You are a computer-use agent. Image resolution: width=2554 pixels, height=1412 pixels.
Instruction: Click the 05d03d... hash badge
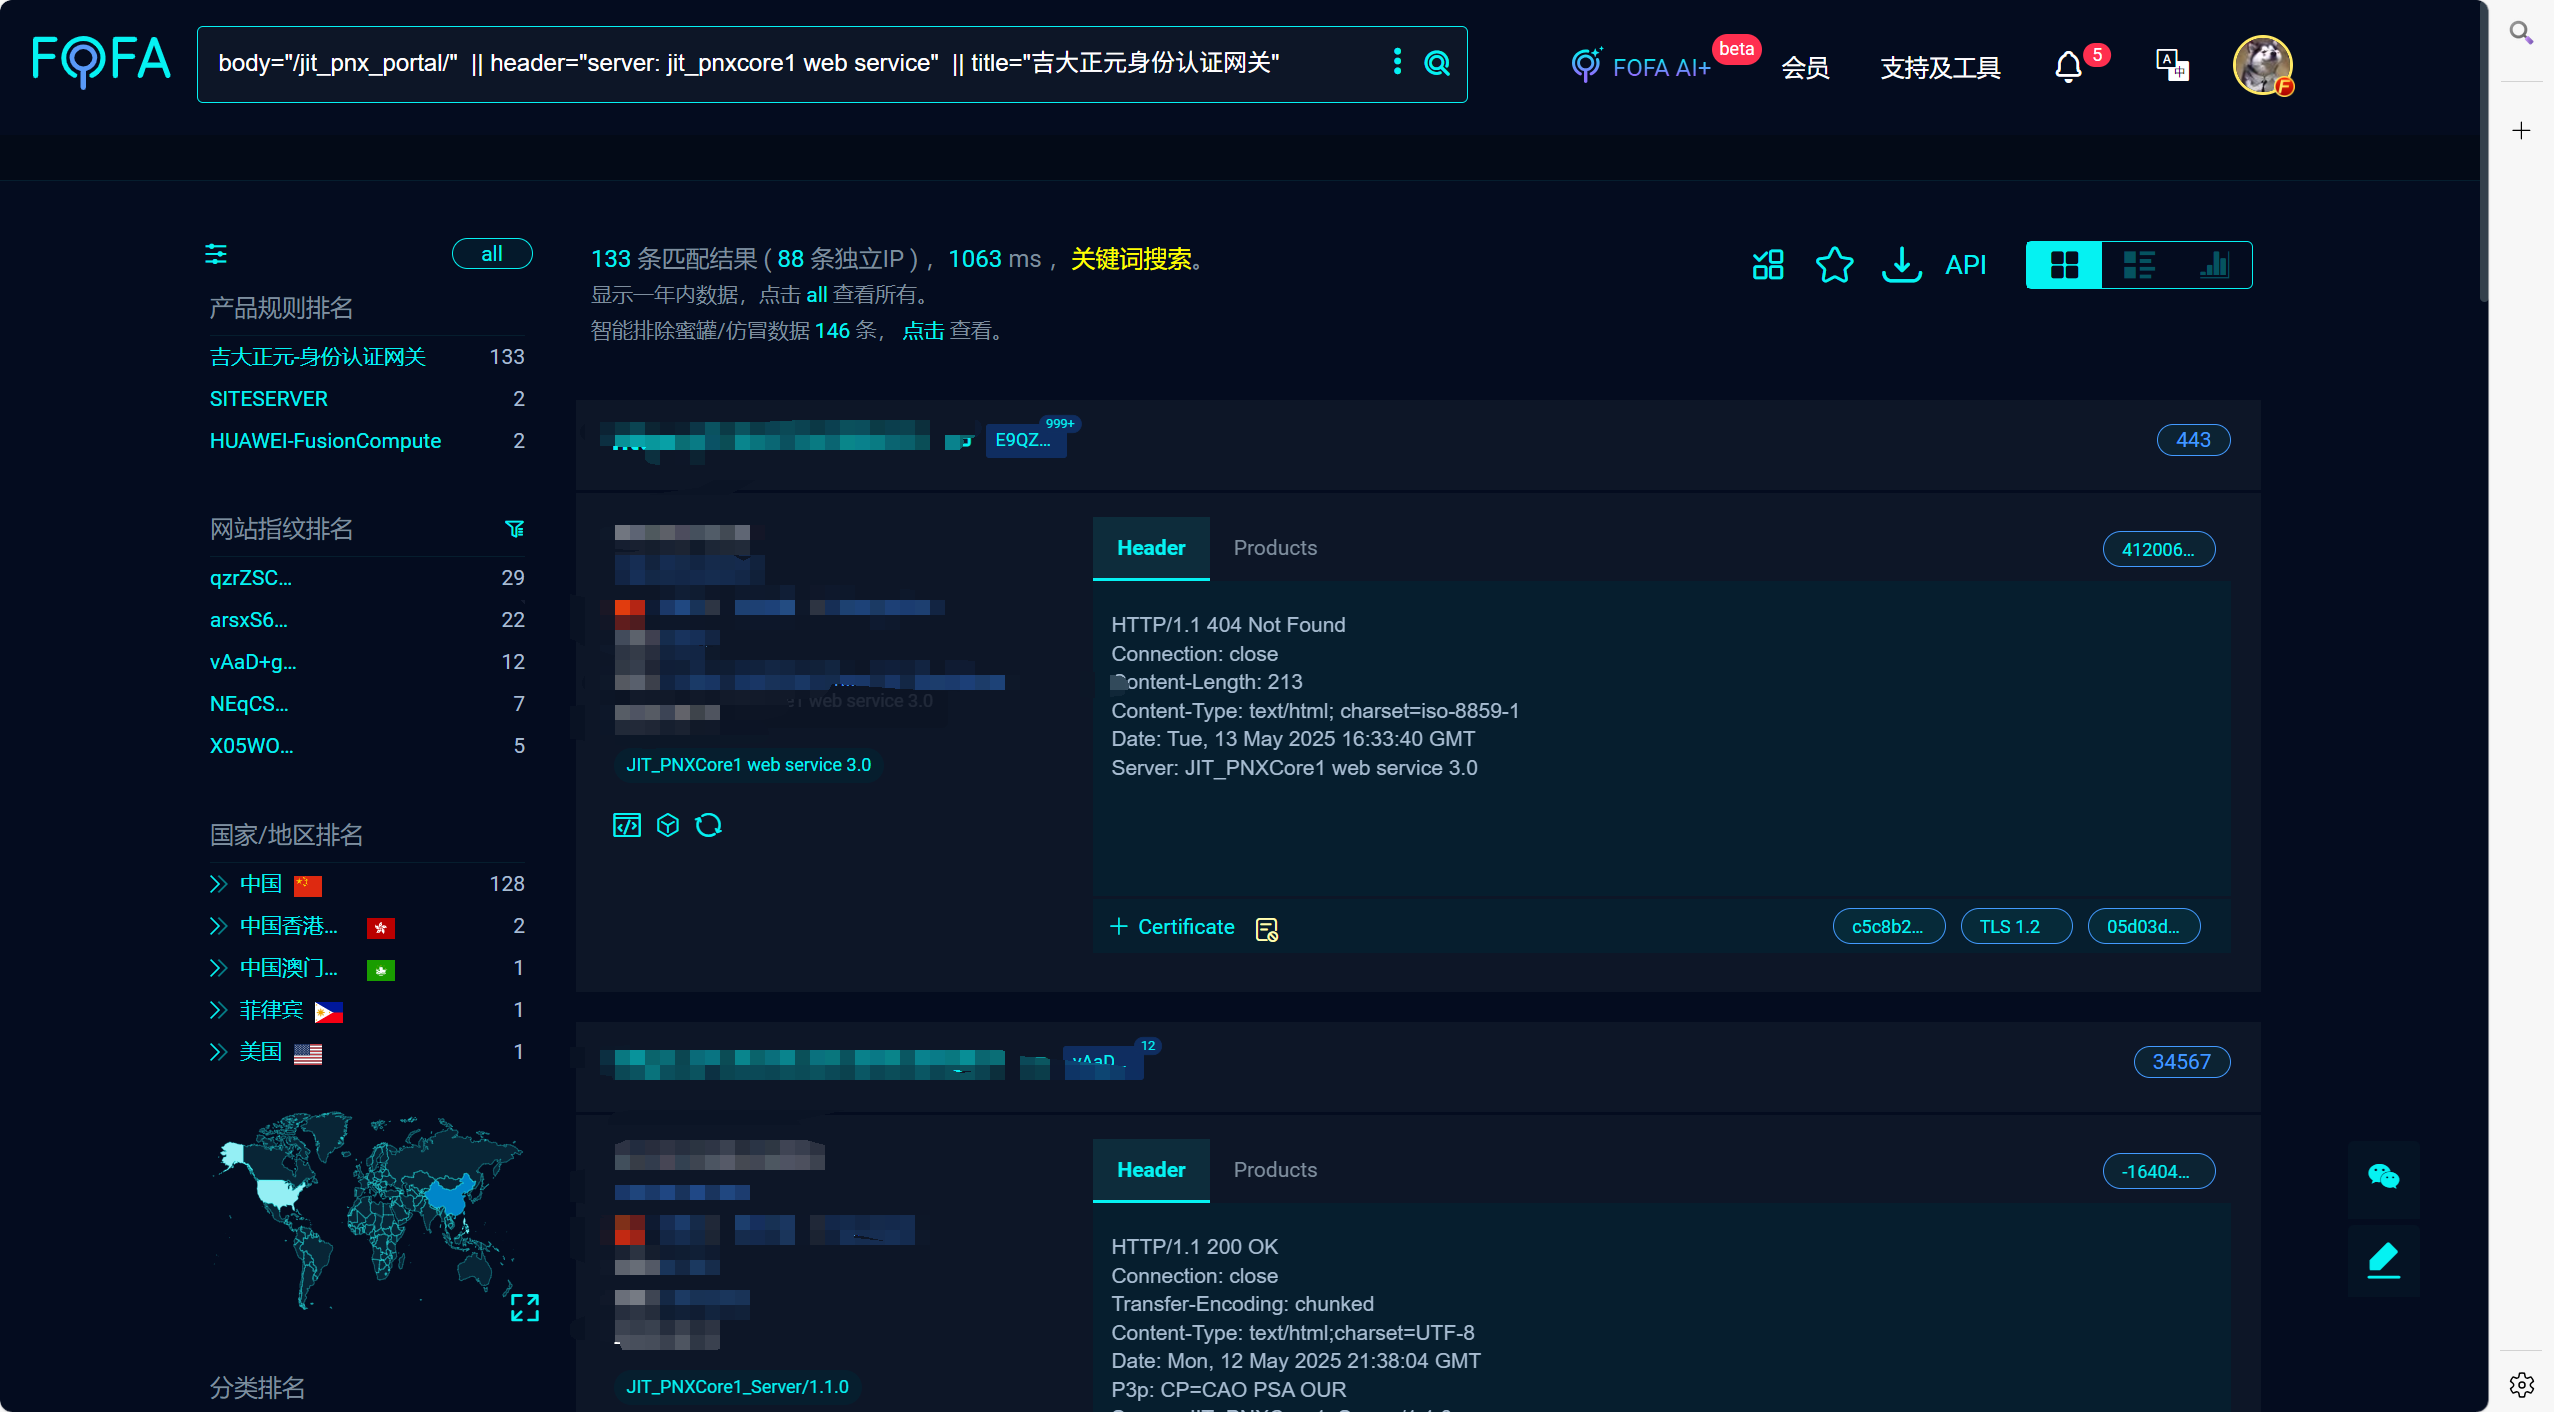(x=2143, y=927)
